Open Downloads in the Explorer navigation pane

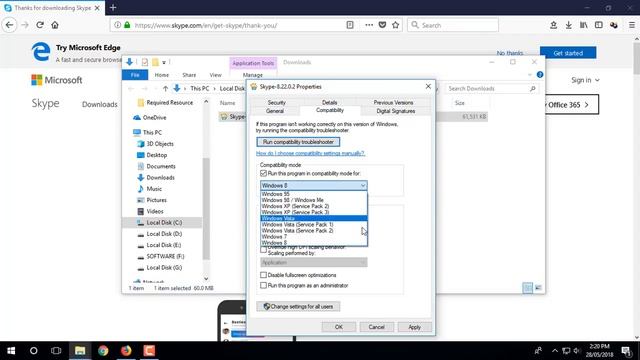click(160, 178)
